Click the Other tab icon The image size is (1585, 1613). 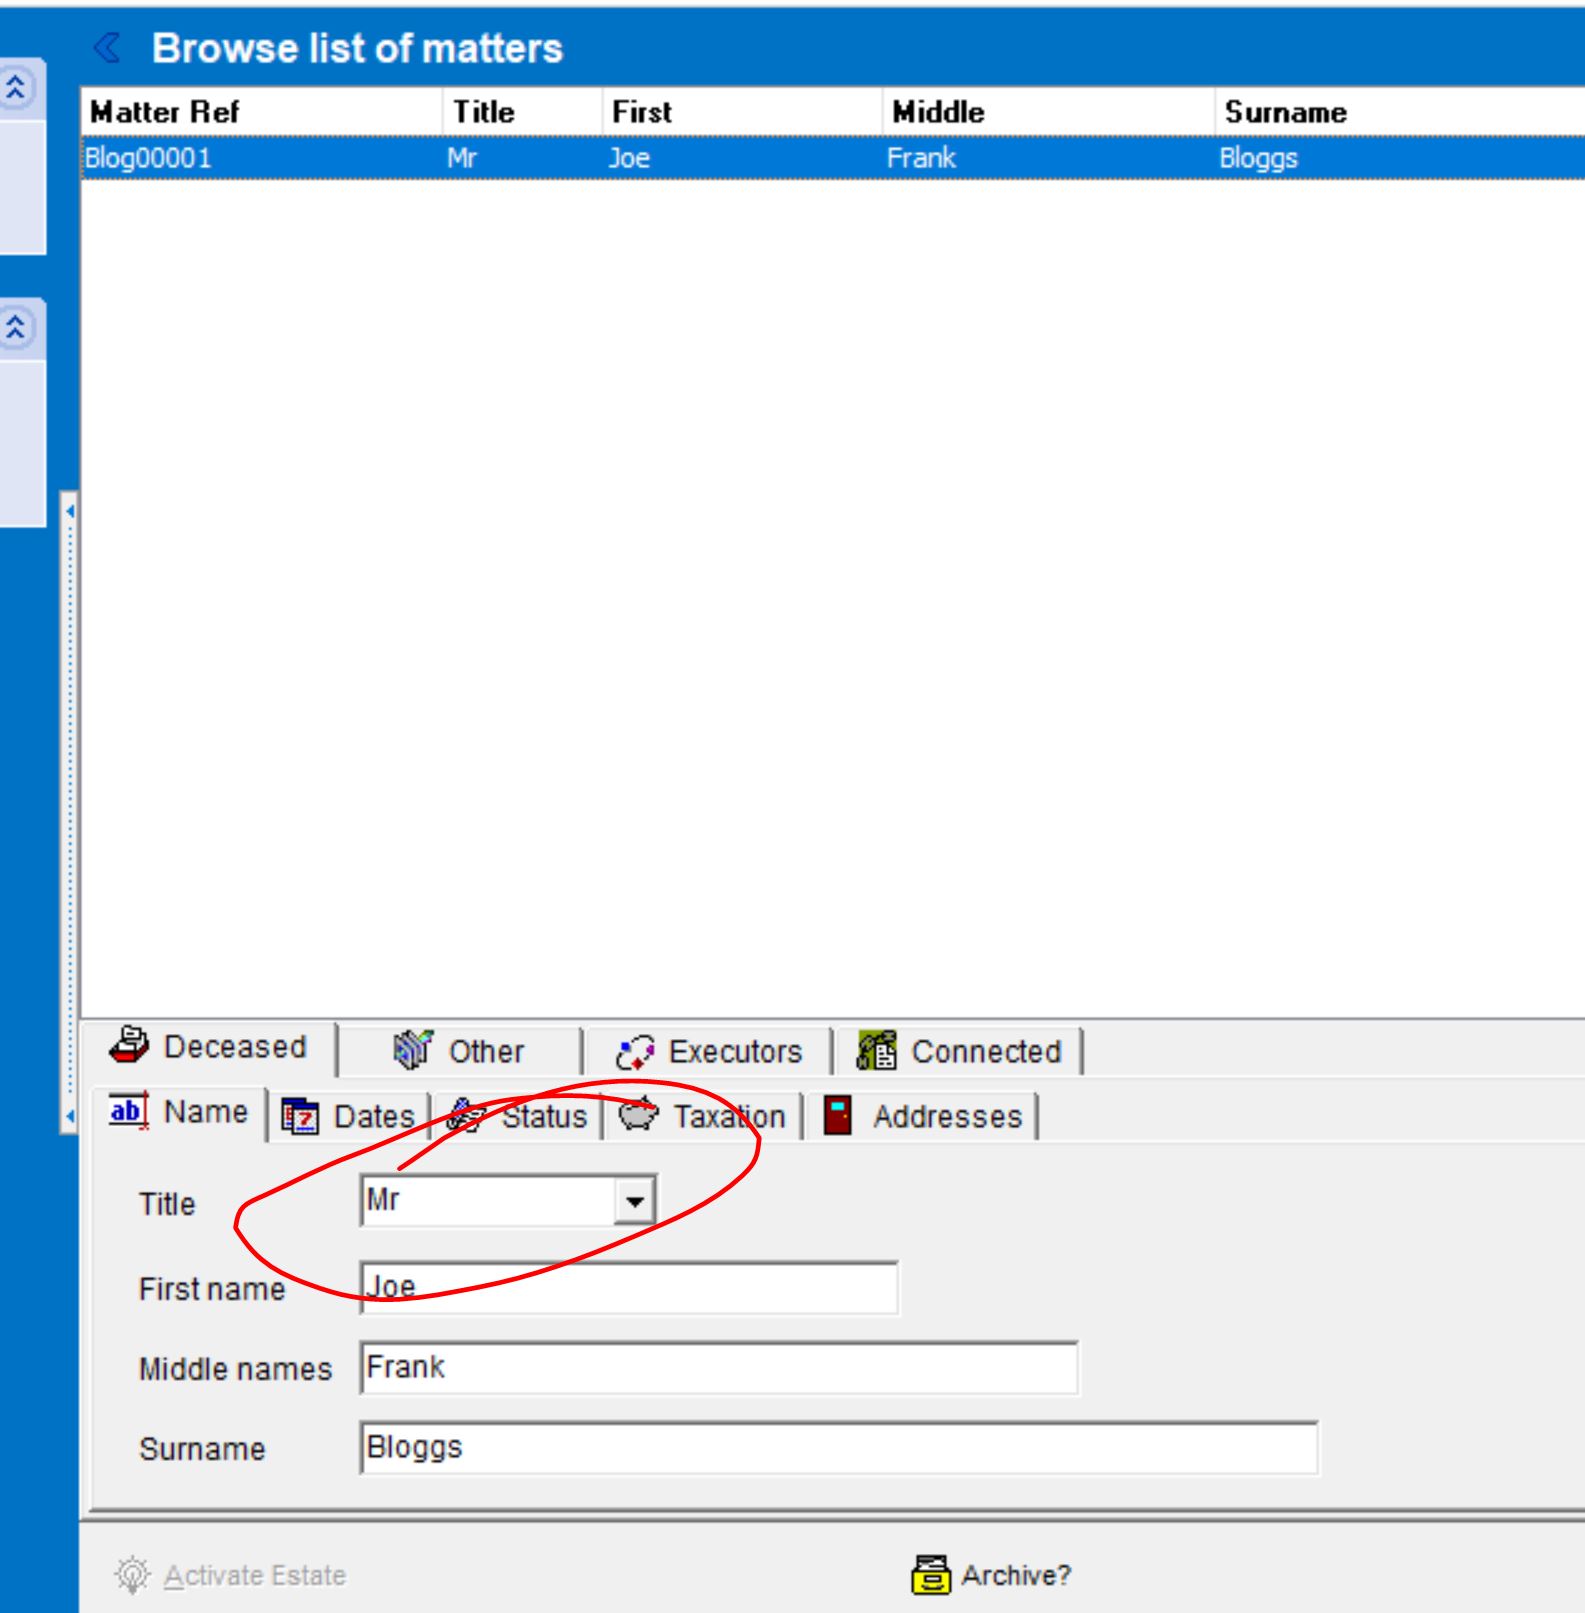pos(412,1050)
